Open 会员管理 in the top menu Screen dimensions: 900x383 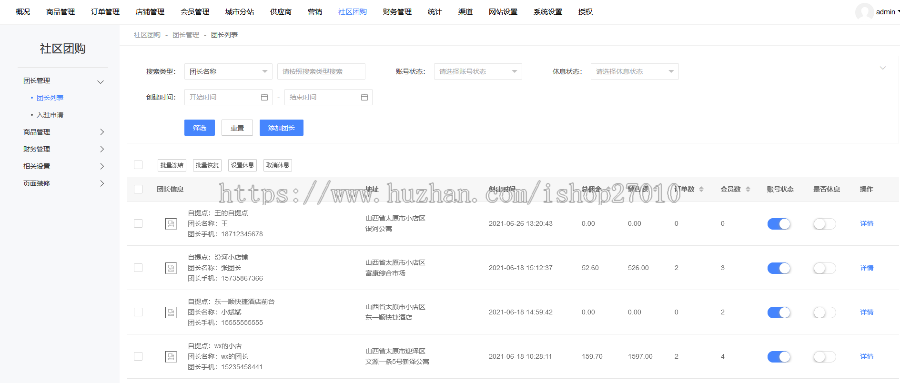[x=195, y=11]
